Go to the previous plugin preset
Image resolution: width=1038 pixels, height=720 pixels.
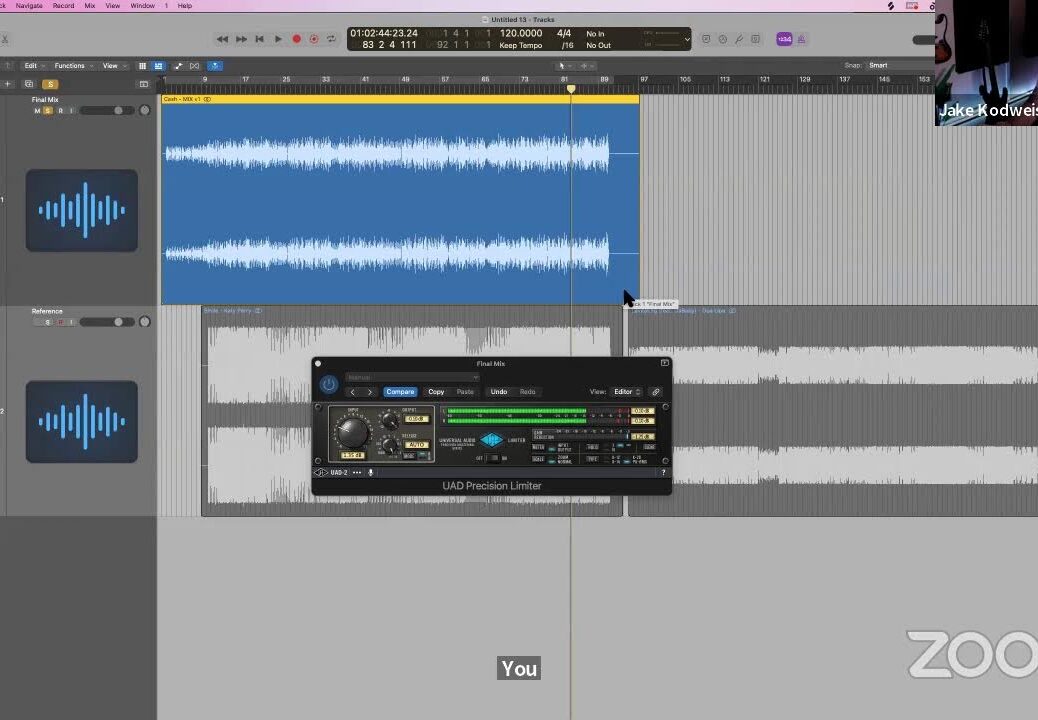pos(353,392)
